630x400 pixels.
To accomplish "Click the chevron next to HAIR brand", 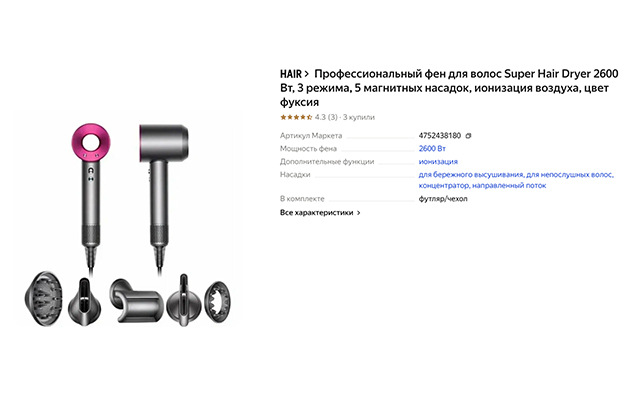I will 307,74.
